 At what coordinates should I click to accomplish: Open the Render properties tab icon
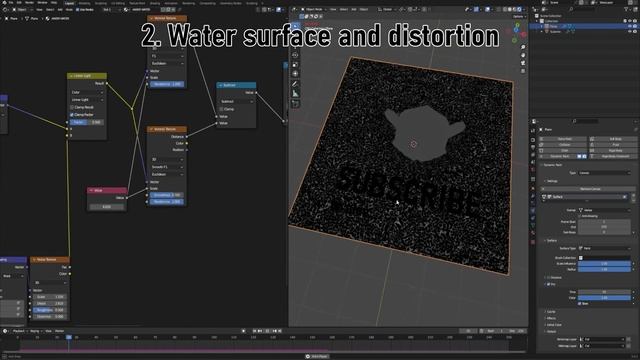(x=533, y=140)
